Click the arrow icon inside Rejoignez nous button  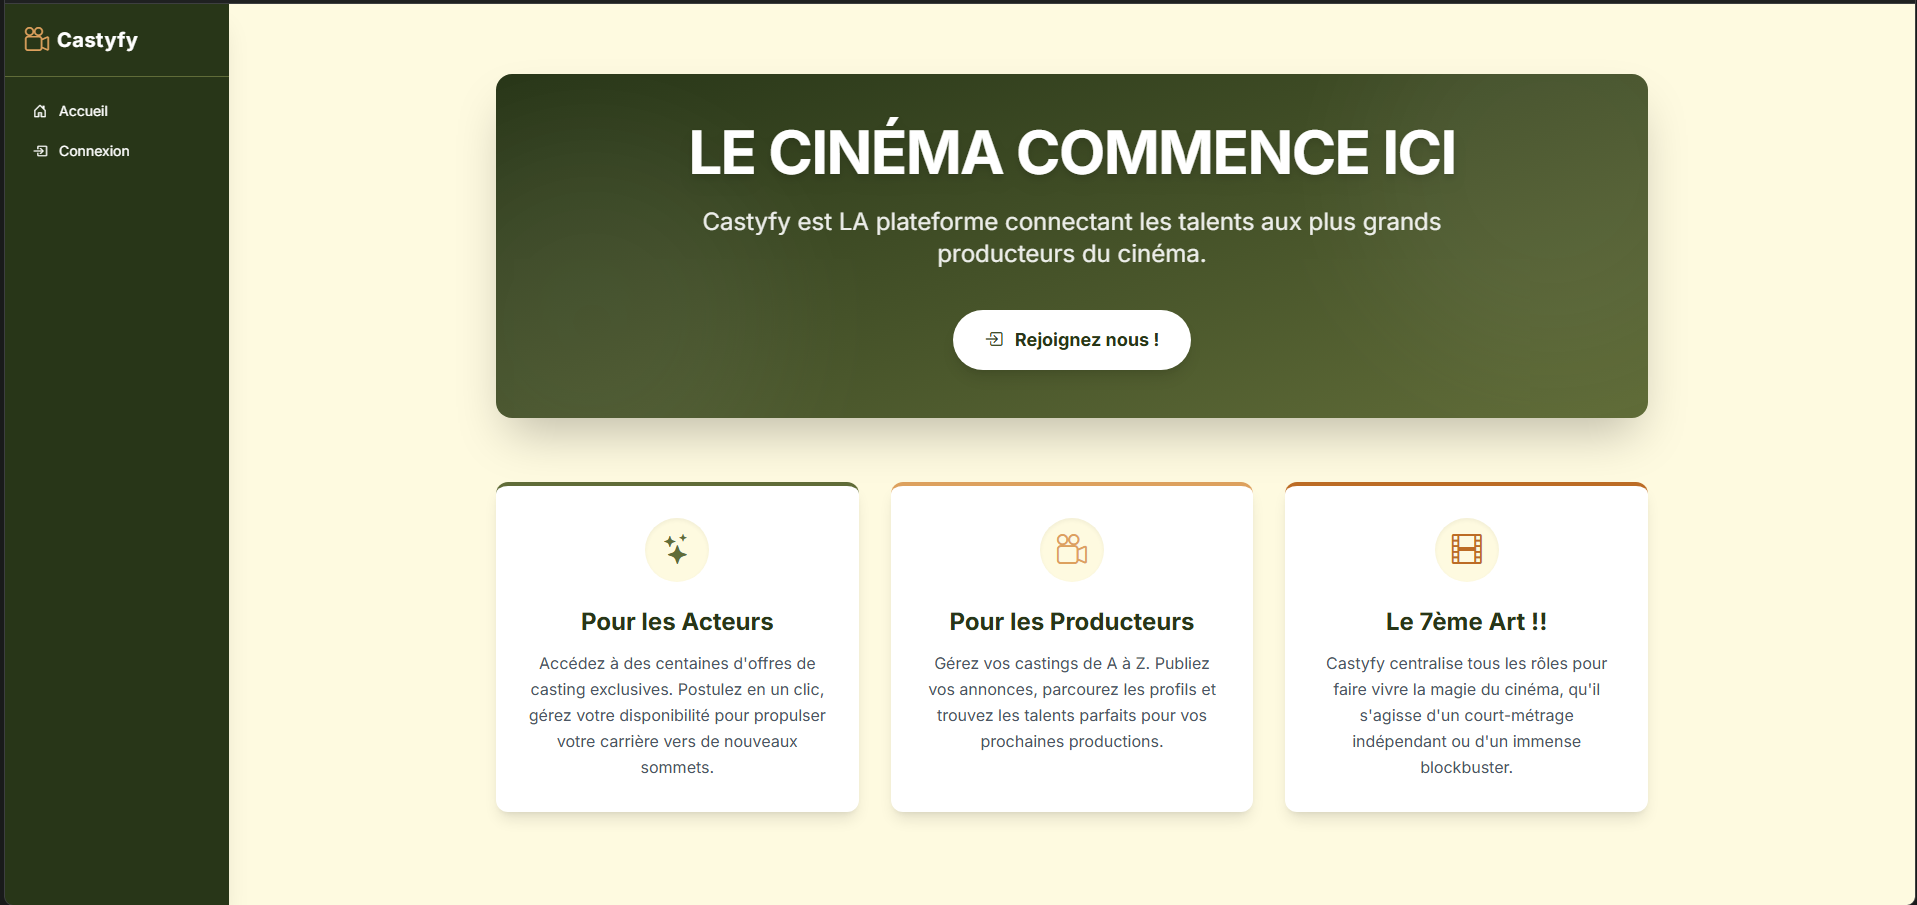[994, 339]
